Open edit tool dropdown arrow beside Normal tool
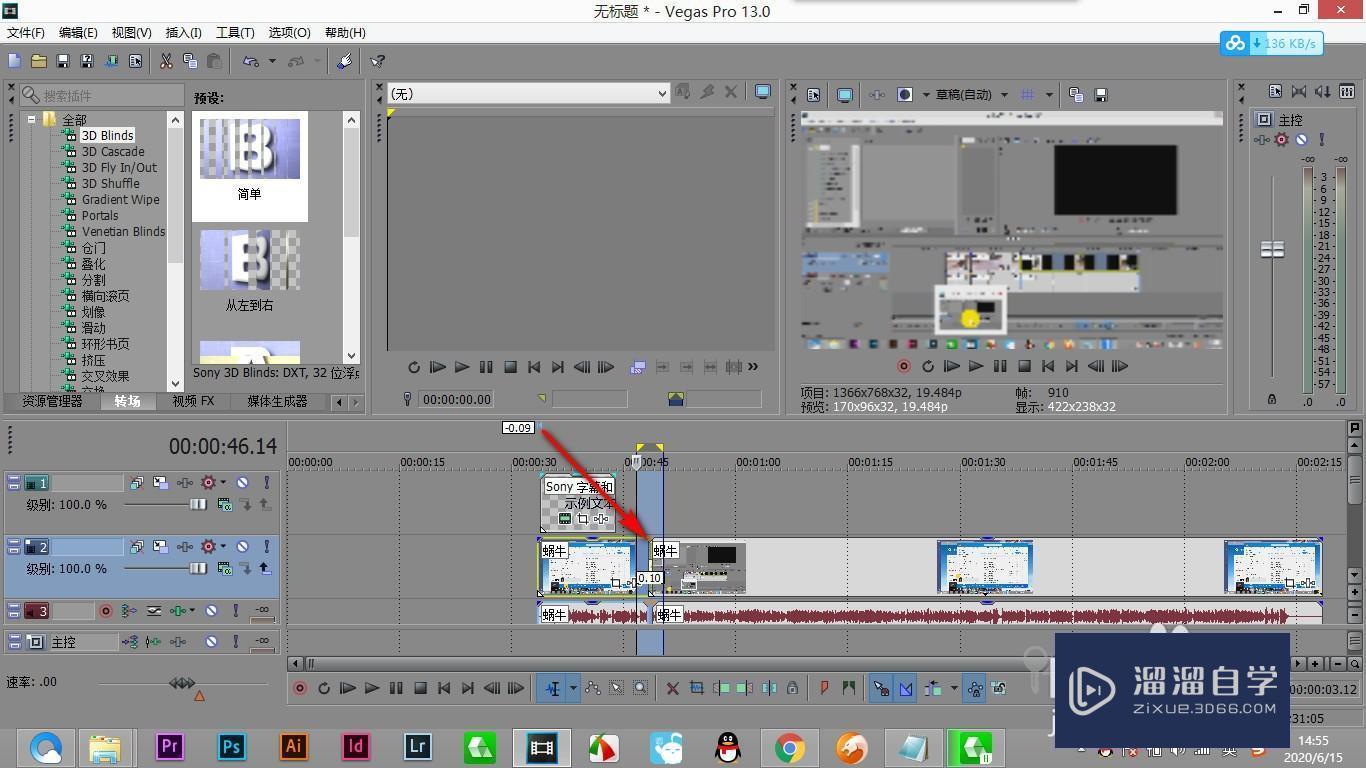This screenshot has height=768, width=1366. pos(573,688)
